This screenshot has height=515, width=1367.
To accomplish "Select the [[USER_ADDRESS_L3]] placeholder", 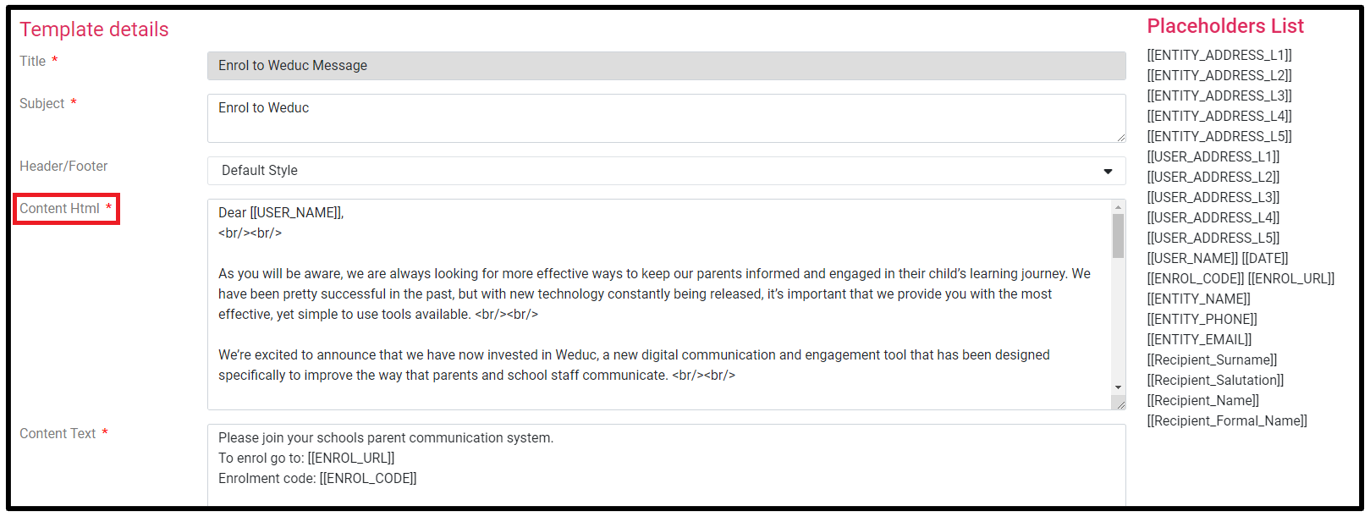I will [1213, 197].
